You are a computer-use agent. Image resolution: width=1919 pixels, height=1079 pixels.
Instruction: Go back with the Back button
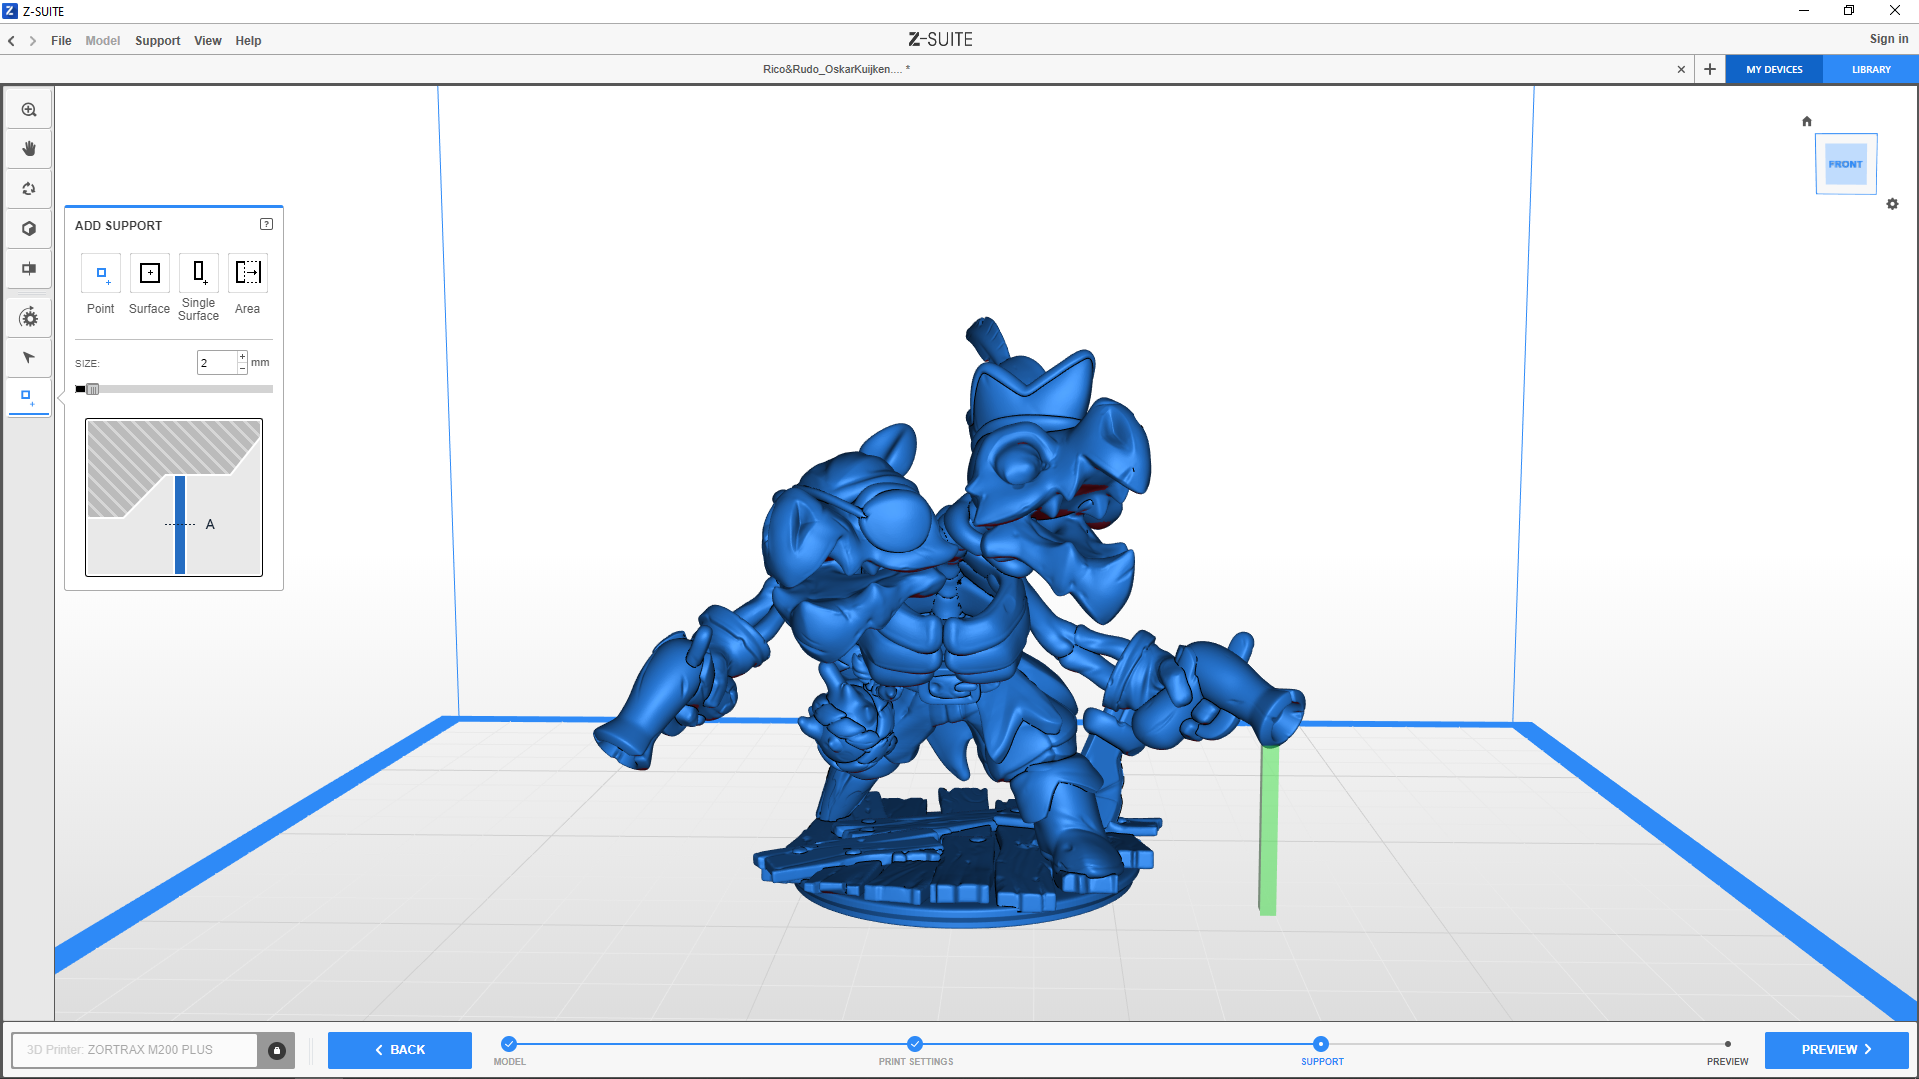[x=399, y=1050]
